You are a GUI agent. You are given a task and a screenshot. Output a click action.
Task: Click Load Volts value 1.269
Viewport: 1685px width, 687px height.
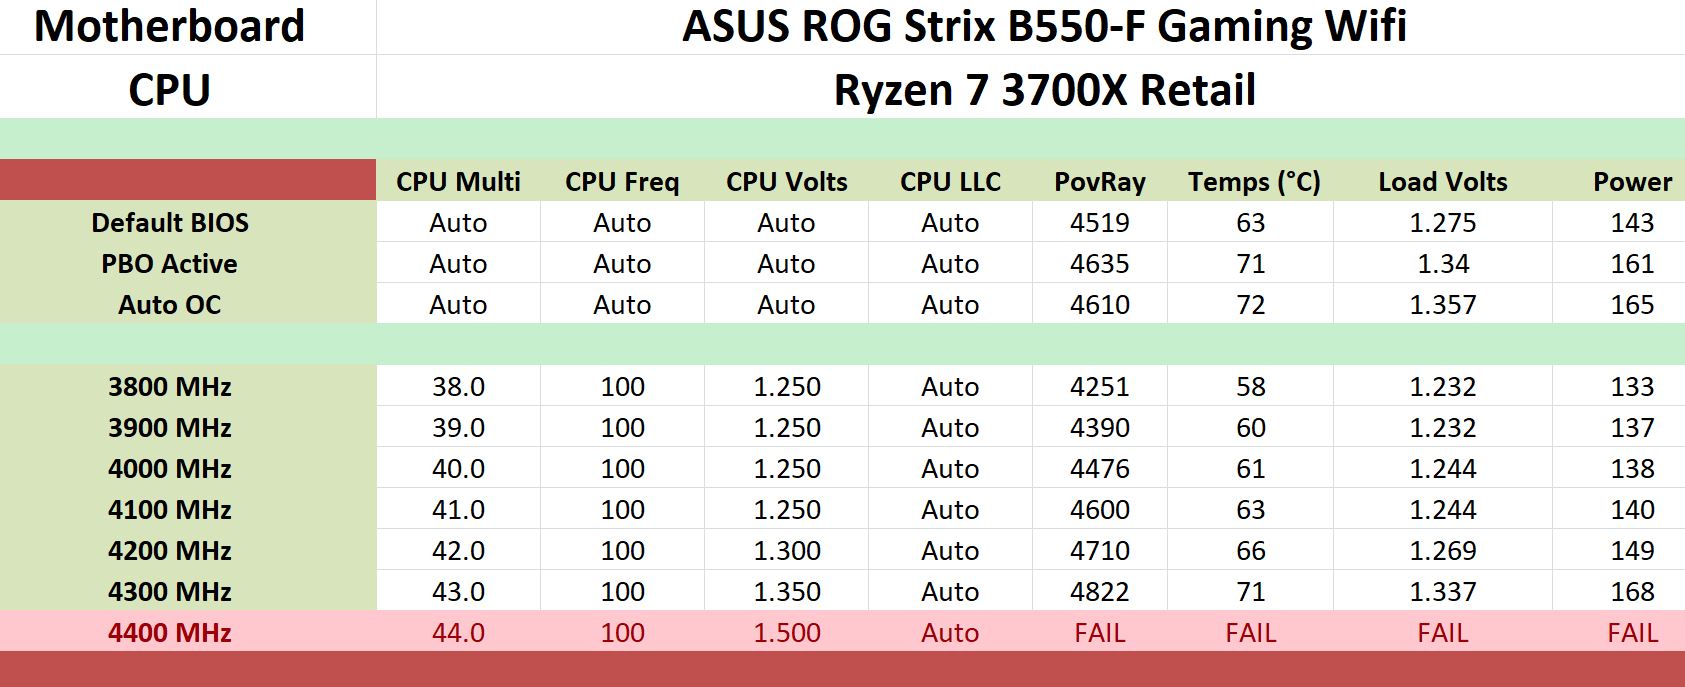pyautogui.click(x=1443, y=551)
